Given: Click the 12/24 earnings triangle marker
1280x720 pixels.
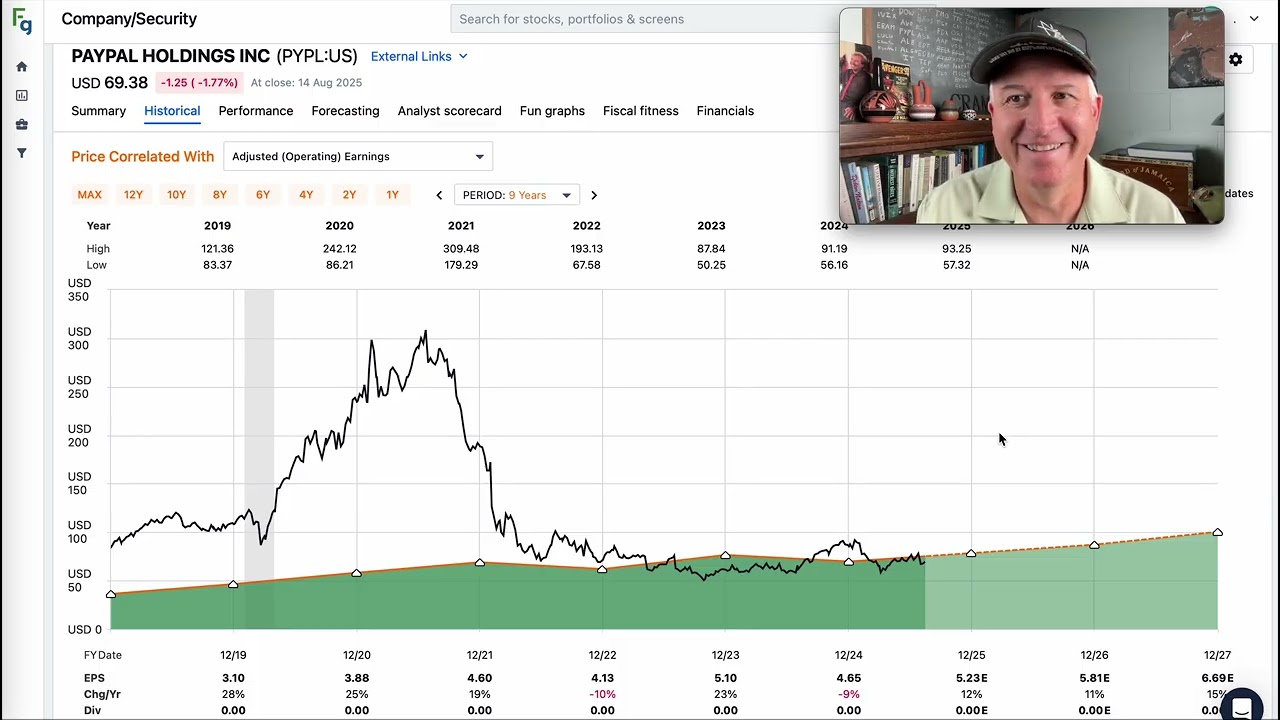Looking at the screenshot, I should click(x=848, y=562).
